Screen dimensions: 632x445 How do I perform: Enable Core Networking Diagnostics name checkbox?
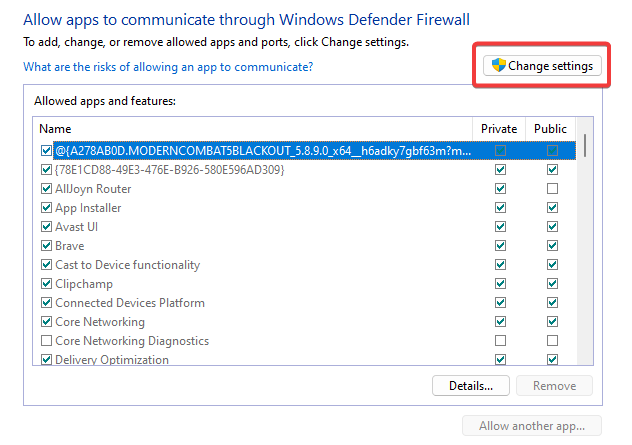[x=46, y=341]
